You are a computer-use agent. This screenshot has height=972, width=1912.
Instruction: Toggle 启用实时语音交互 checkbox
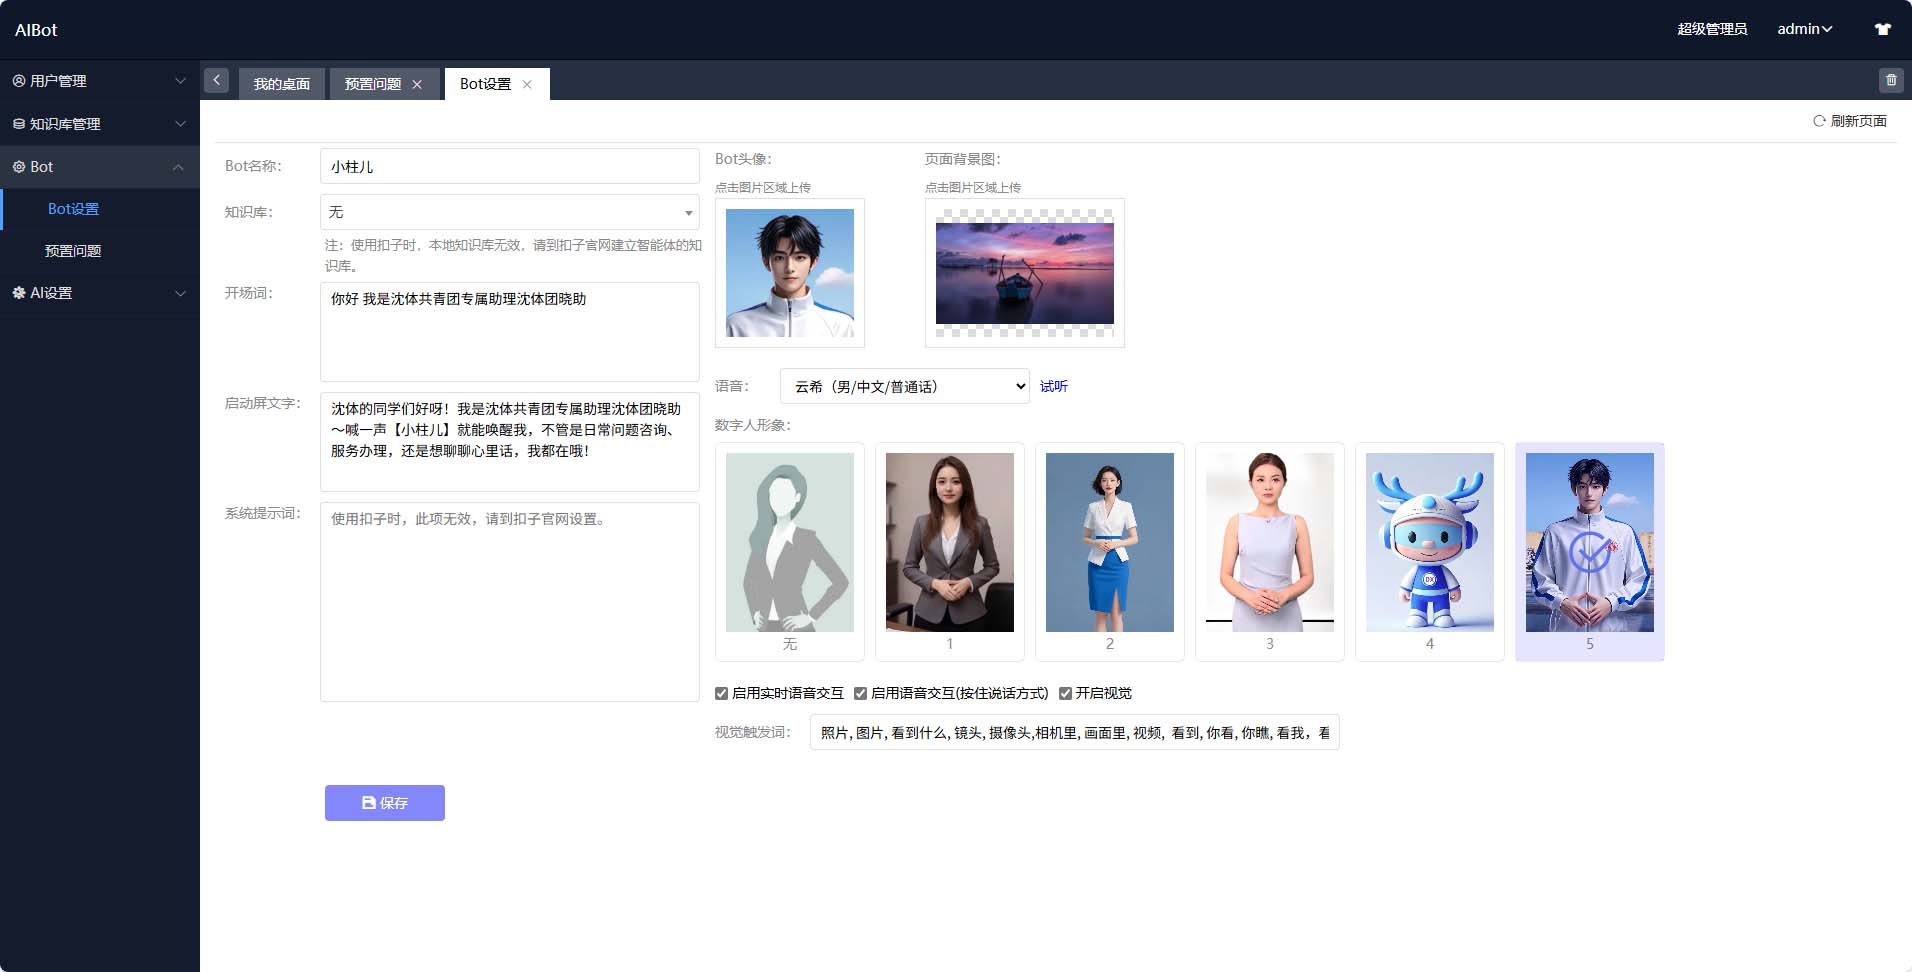722,693
